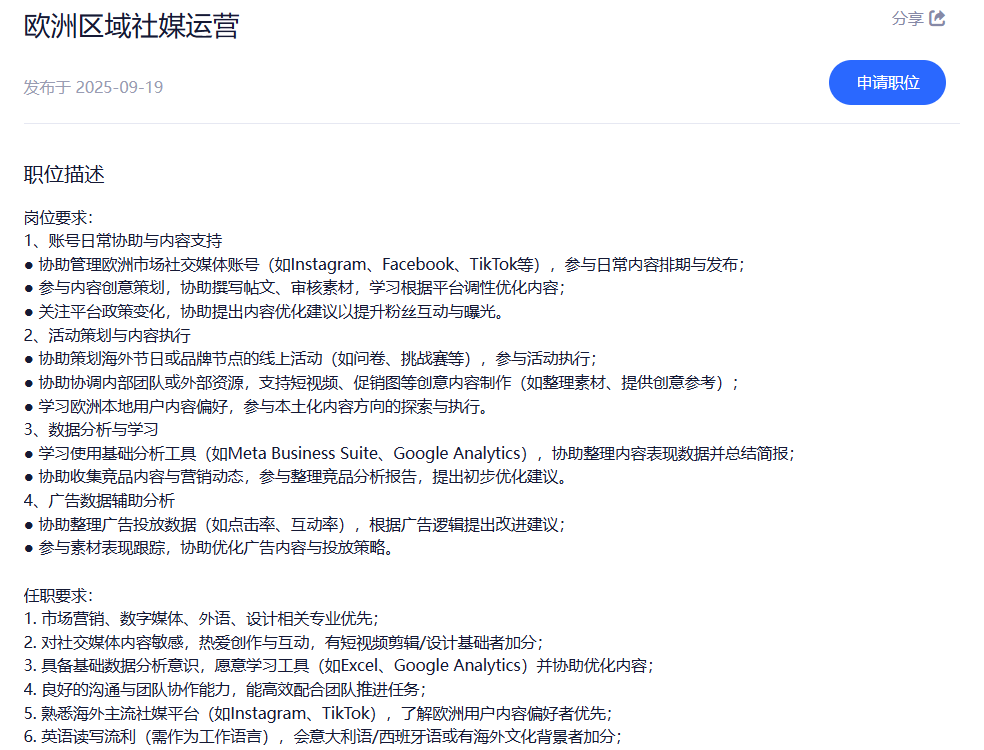Viewport: 984px width, 750px height.
Task: Click the 英语读写流利 language requirement line
Action: pyautogui.click(x=323, y=736)
